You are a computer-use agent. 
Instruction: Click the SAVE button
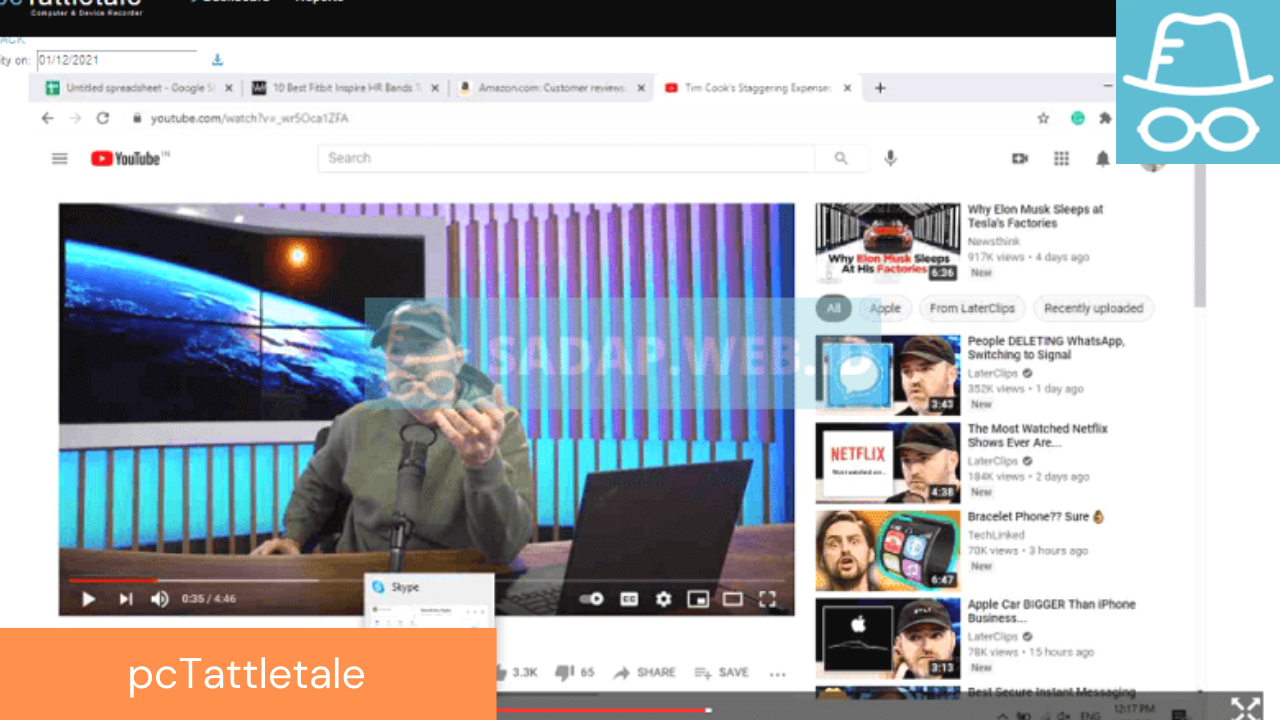click(x=722, y=672)
